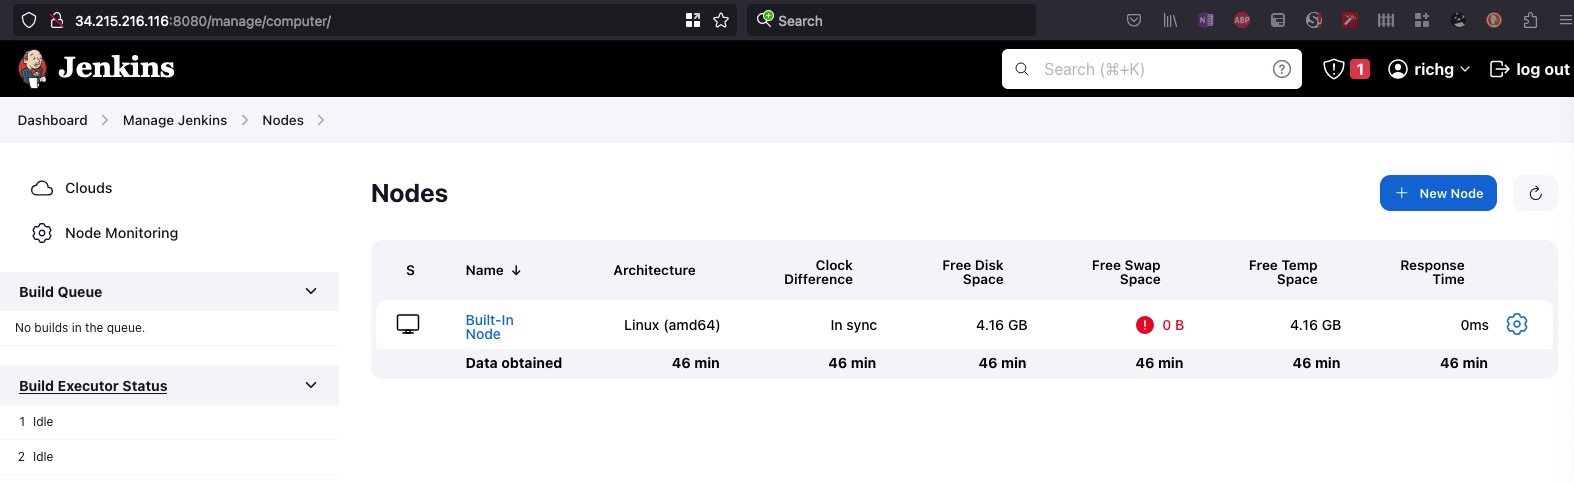
Task: Configure the Built-In Node with the gear icon
Action: click(1517, 324)
